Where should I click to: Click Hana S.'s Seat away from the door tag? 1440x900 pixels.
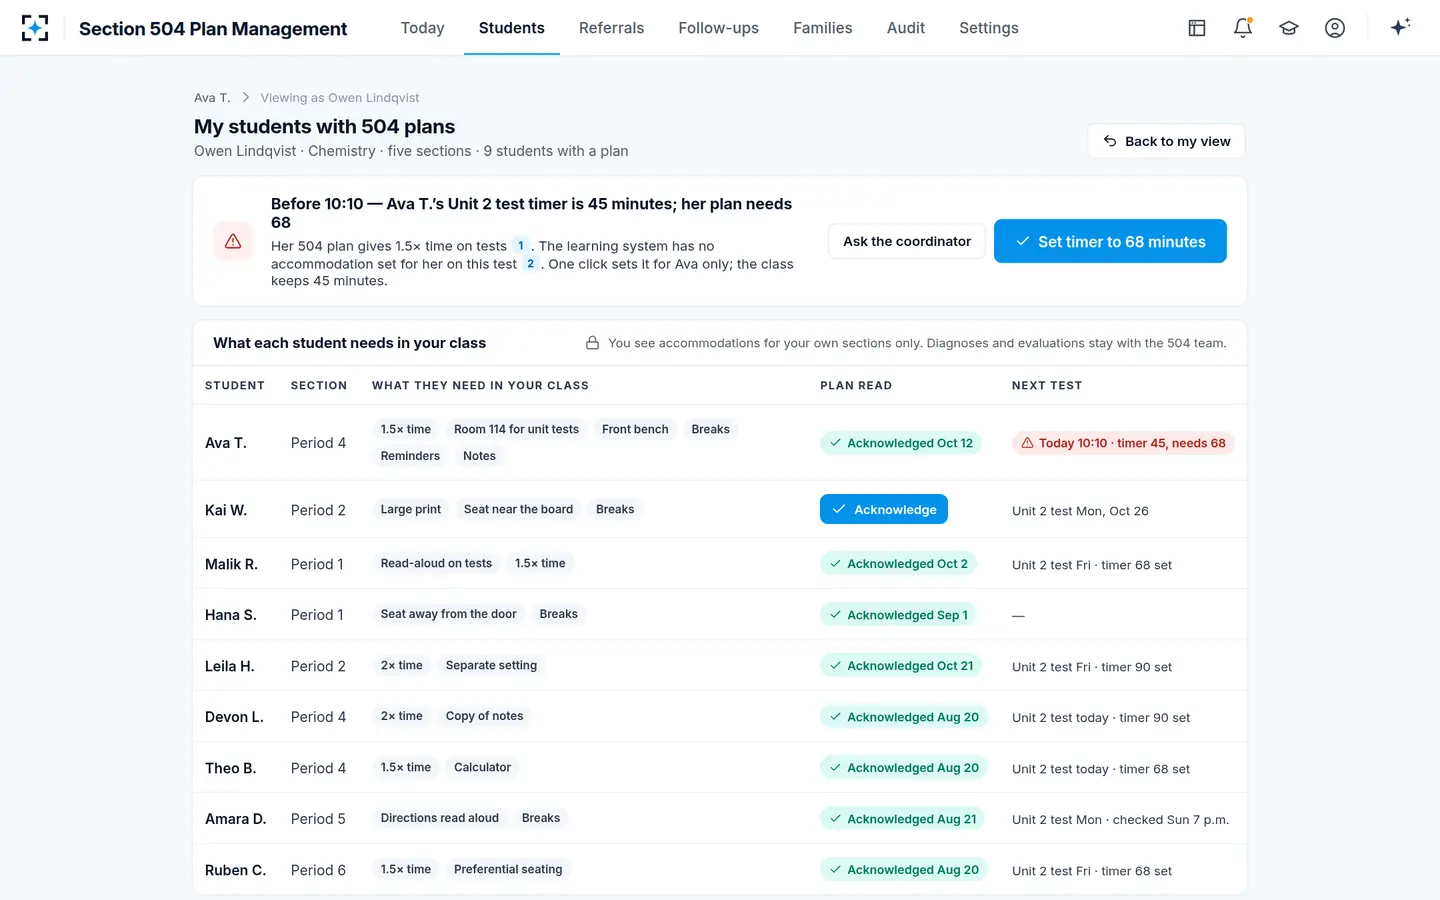[x=449, y=614]
